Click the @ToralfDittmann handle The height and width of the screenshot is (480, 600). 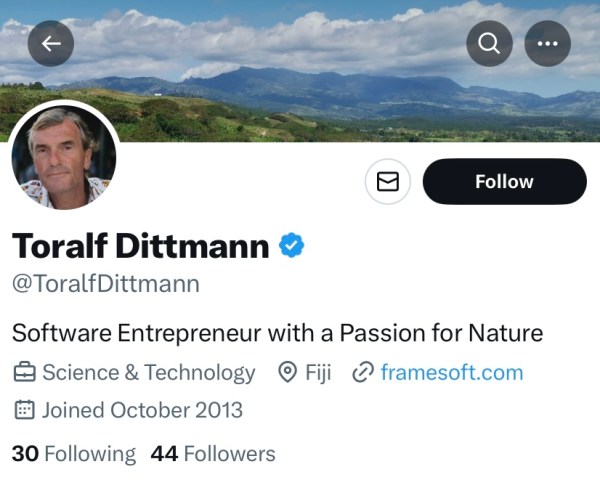point(105,283)
